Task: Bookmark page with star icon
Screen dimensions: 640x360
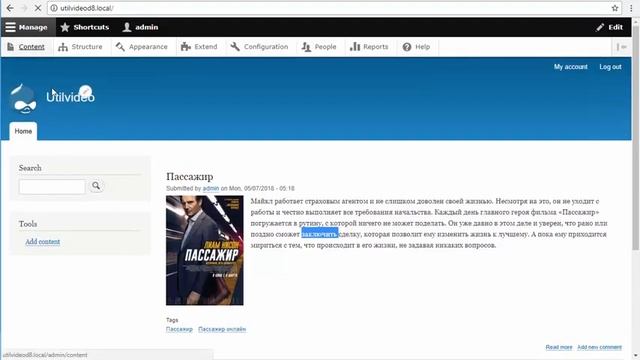Action: (615, 8)
